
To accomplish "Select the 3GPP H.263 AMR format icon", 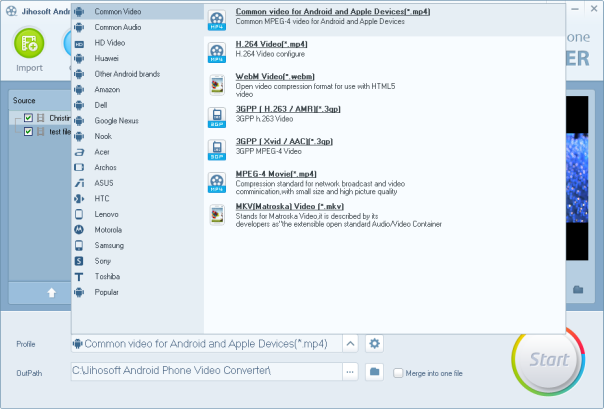I will coord(216,116).
